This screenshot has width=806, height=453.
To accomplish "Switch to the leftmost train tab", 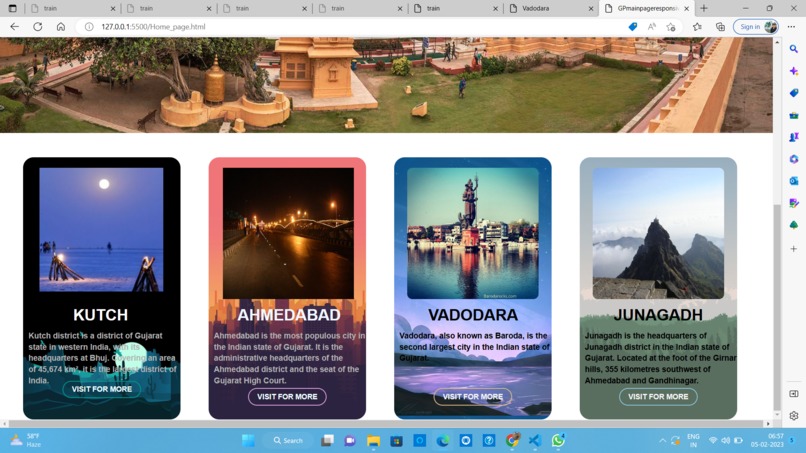I will [72, 8].
